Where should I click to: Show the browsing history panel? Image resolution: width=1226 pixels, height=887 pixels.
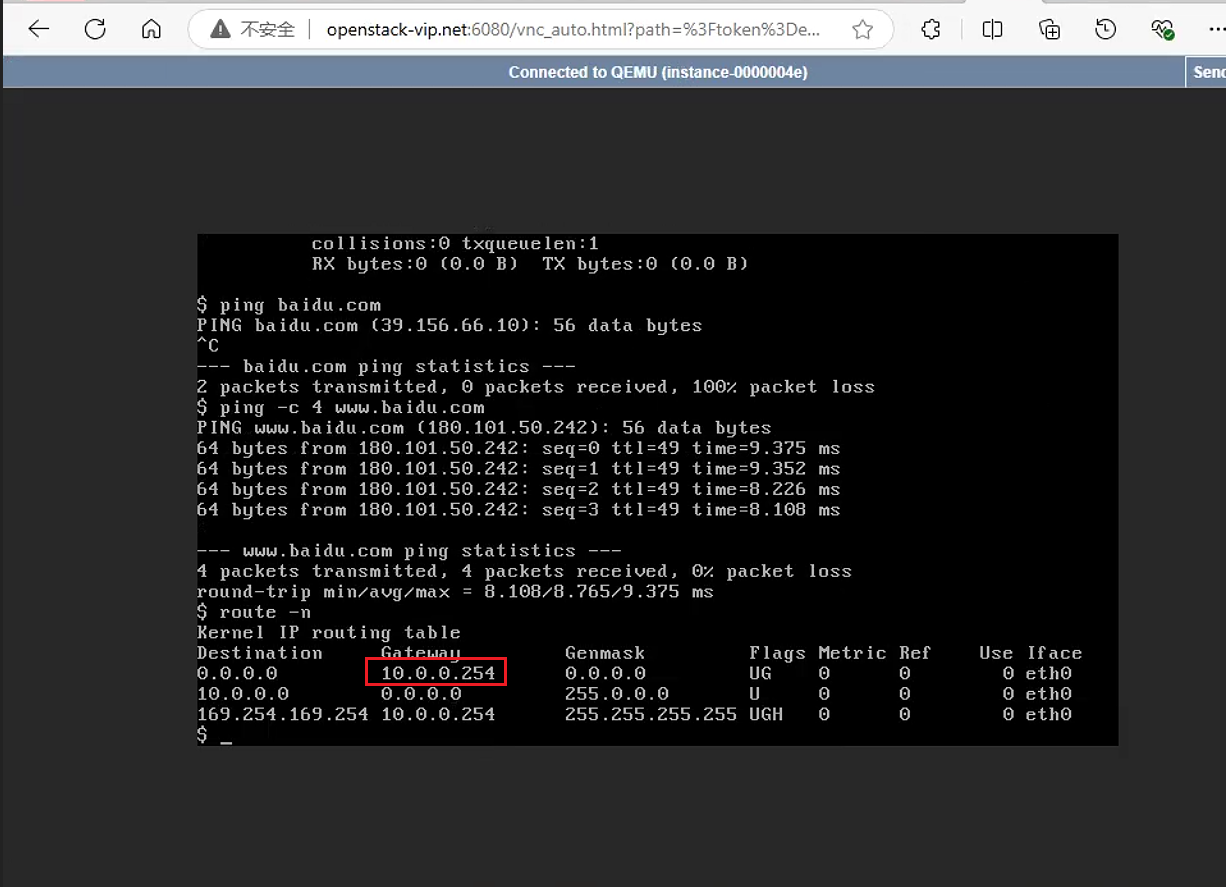coord(1105,30)
